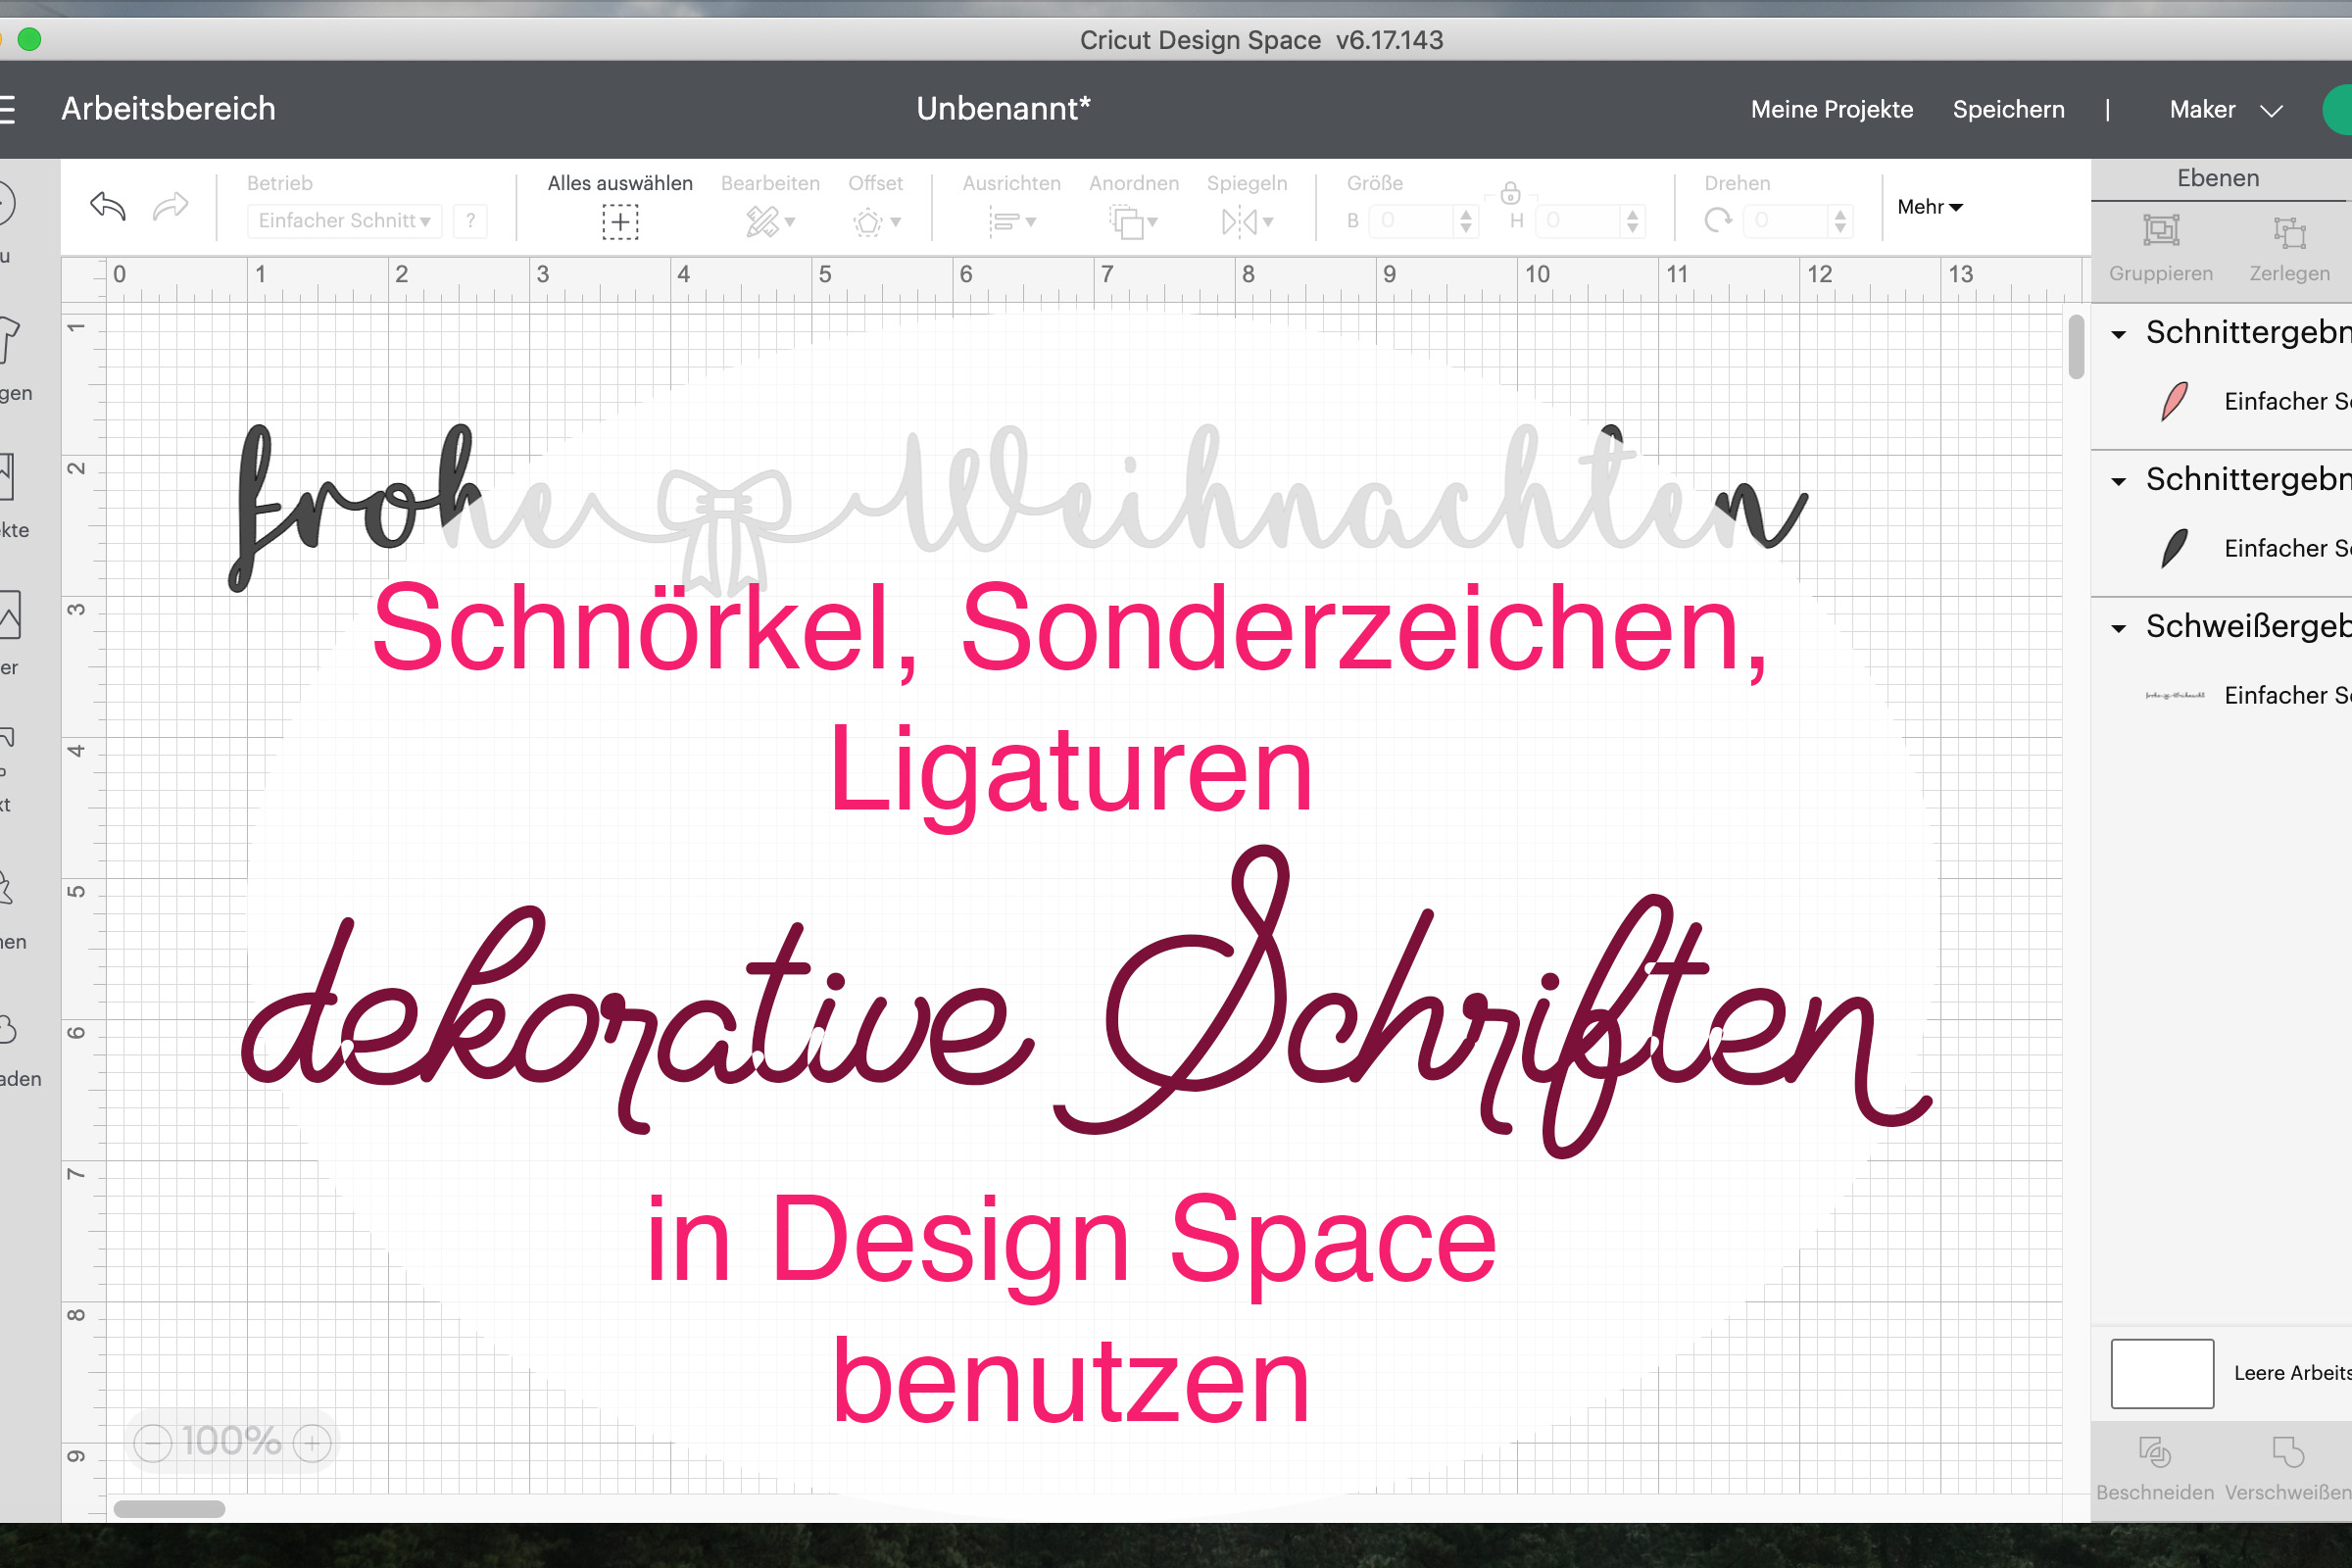Open the Einfacher Schnitt operation dropdown
Image resolution: width=2352 pixels, height=1568 pixels.
[x=344, y=221]
